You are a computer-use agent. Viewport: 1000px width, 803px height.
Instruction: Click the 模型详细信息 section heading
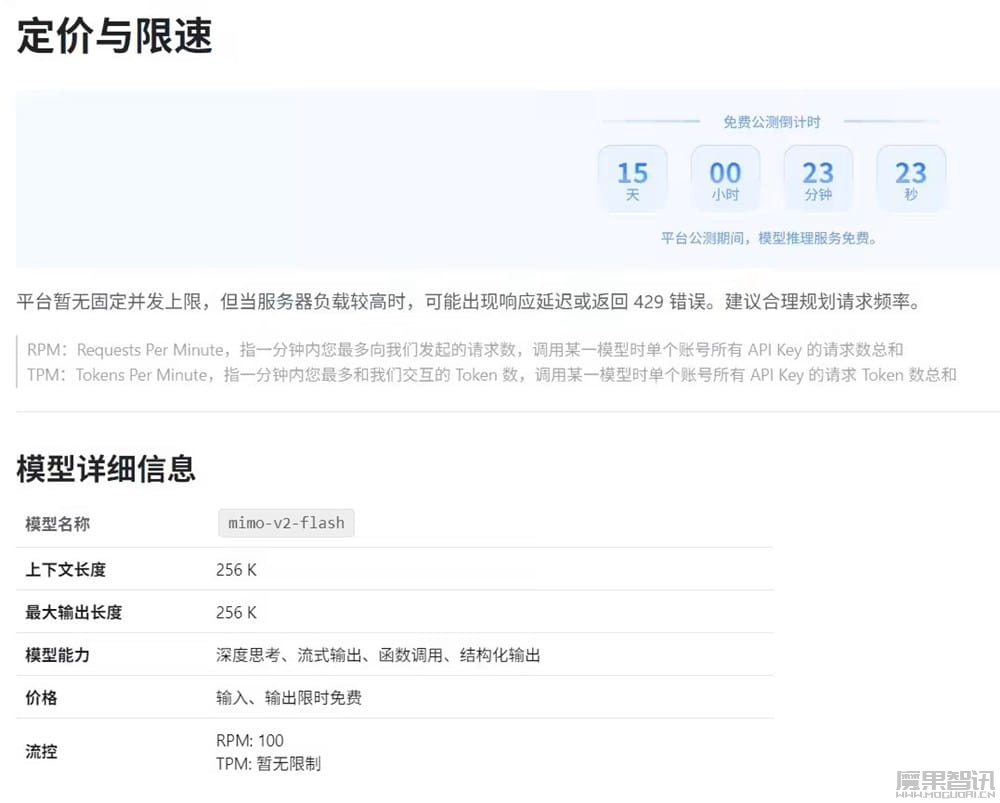106,467
